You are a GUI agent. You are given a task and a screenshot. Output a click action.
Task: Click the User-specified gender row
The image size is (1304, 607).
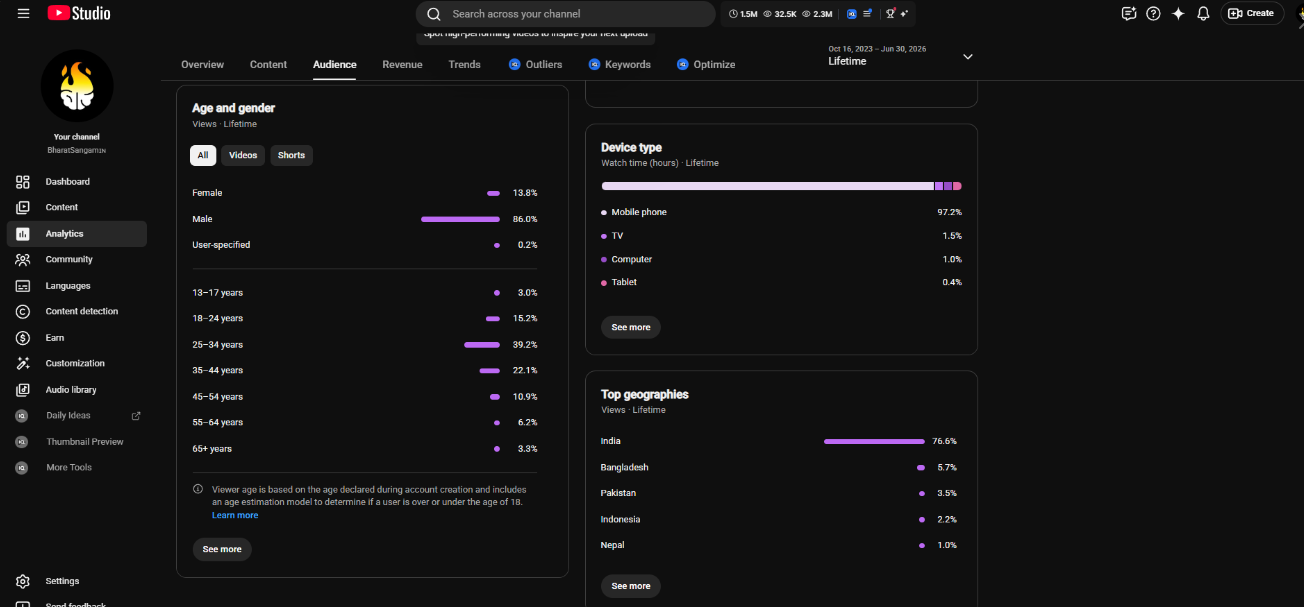(365, 245)
